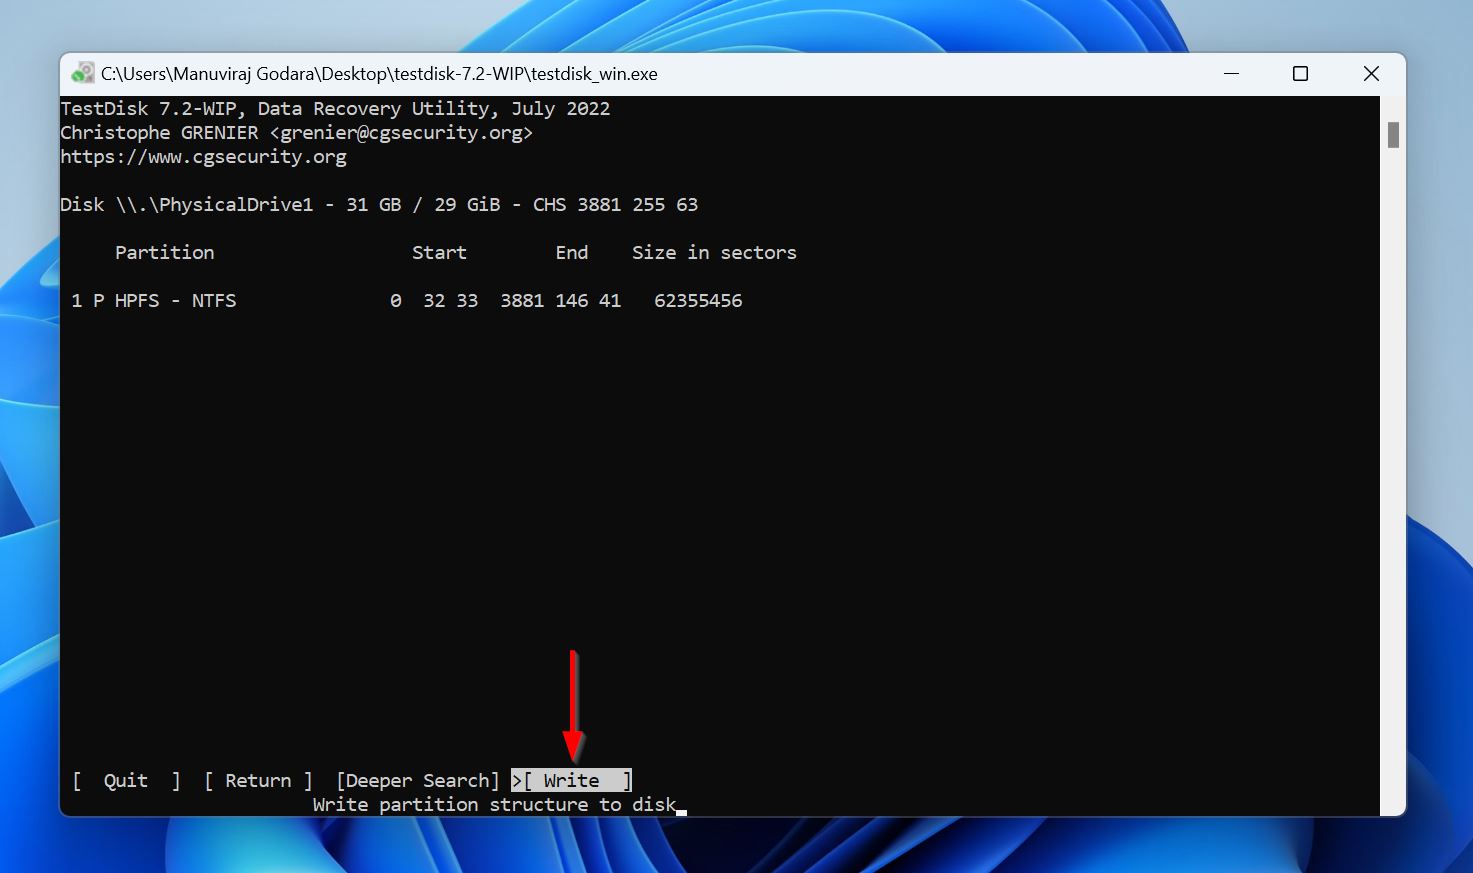Click the start CHS value 0 32 33

pos(434,301)
